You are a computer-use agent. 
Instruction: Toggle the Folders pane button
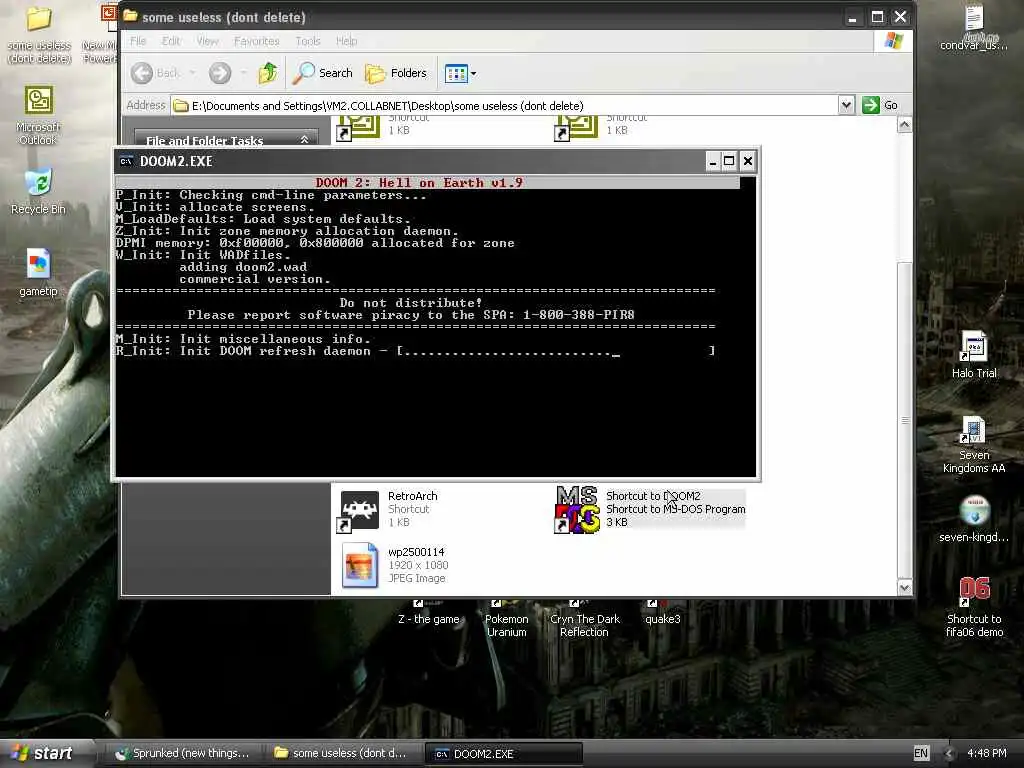pyautogui.click(x=396, y=73)
